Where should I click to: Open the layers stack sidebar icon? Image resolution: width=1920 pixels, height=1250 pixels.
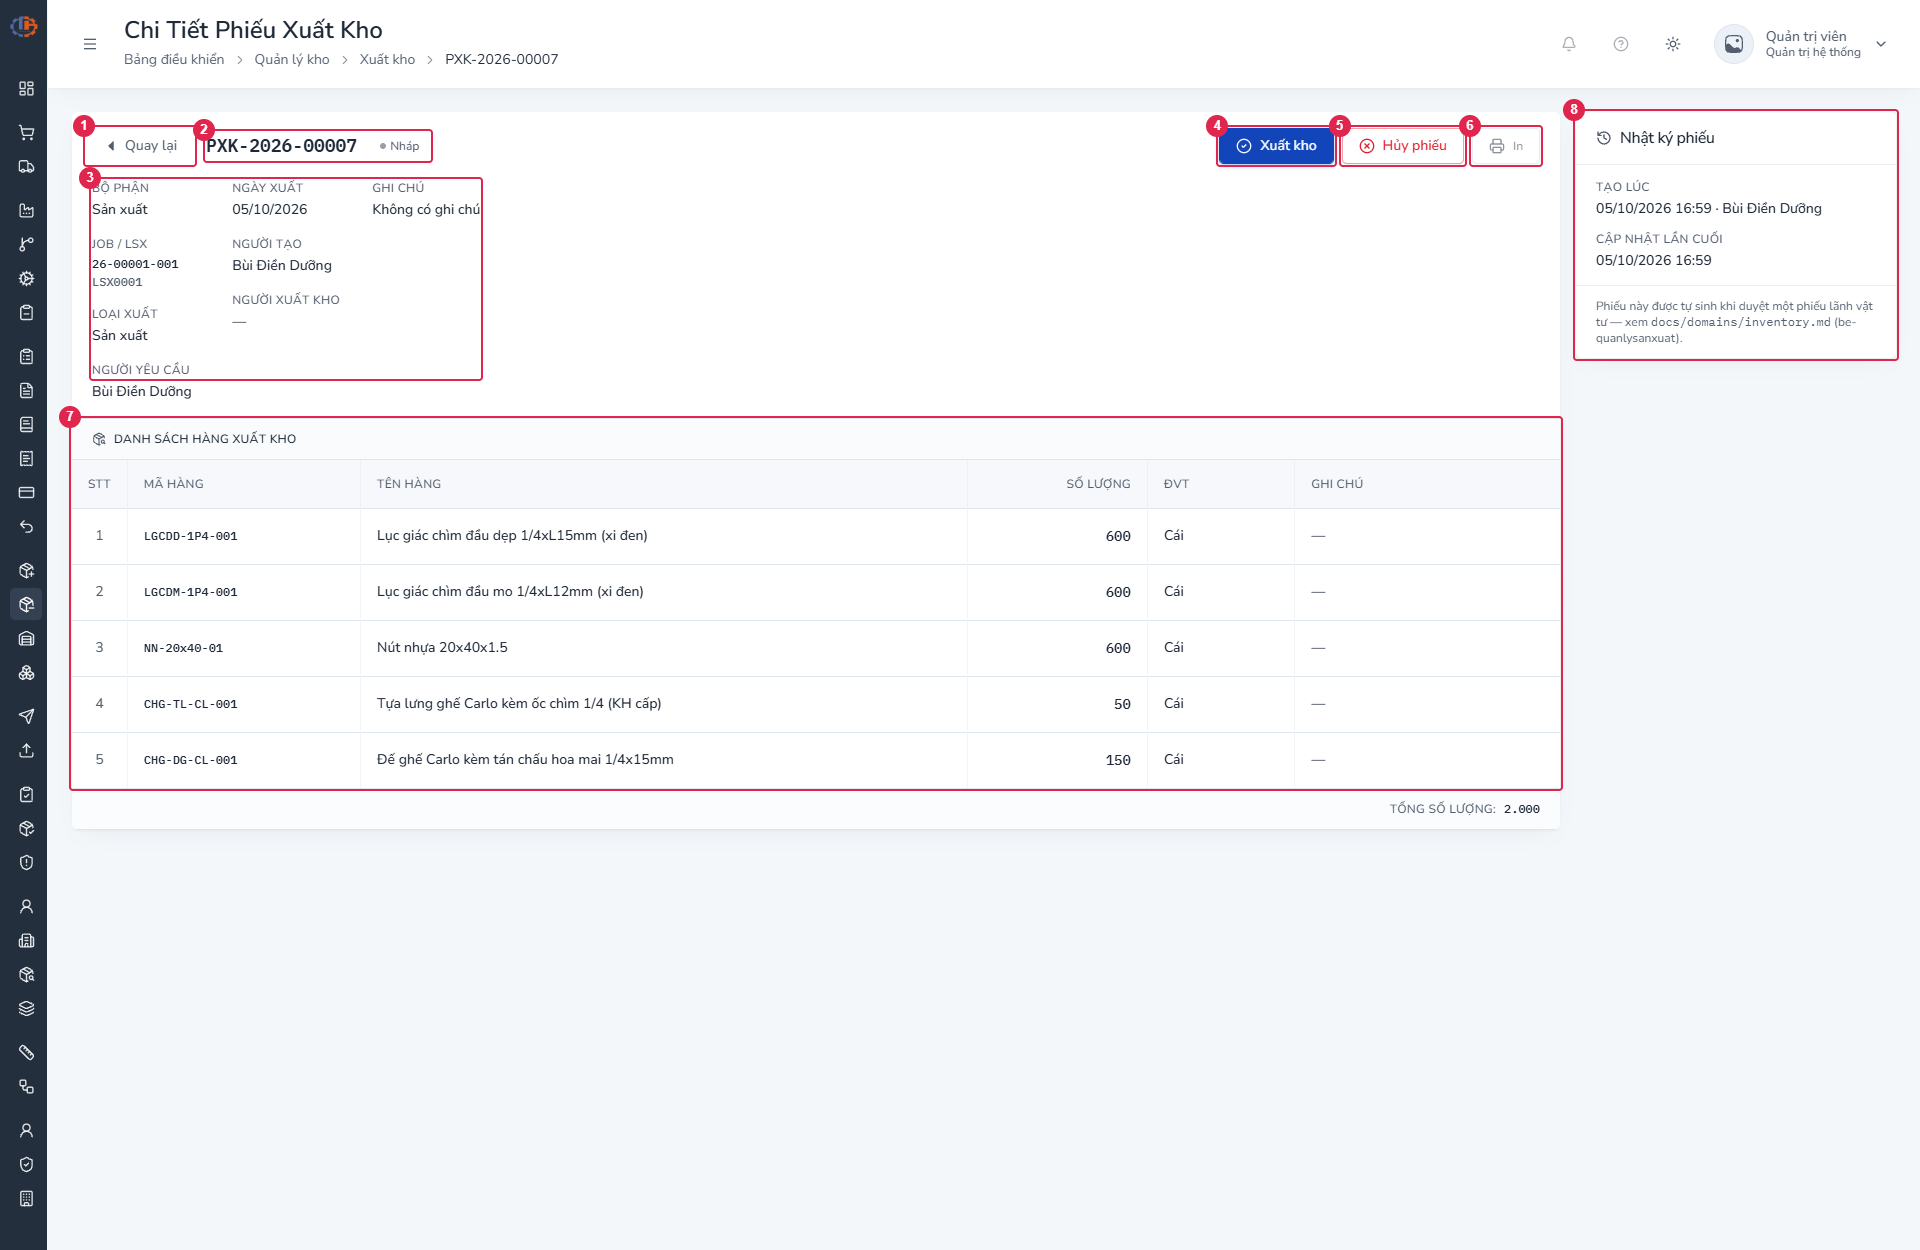[27, 1009]
